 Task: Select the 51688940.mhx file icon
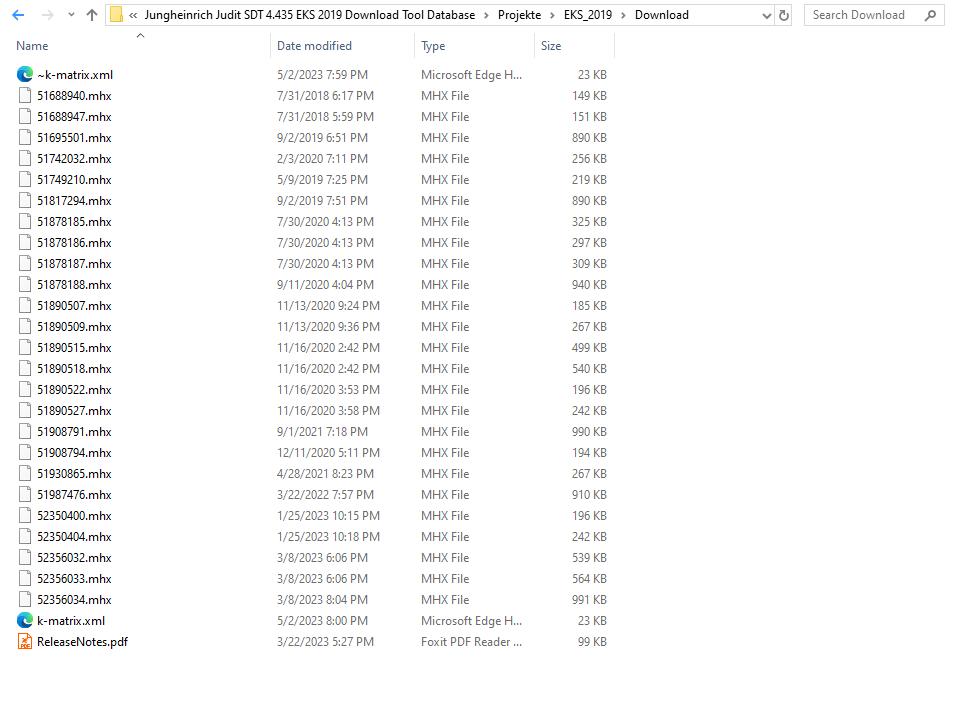[24, 95]
